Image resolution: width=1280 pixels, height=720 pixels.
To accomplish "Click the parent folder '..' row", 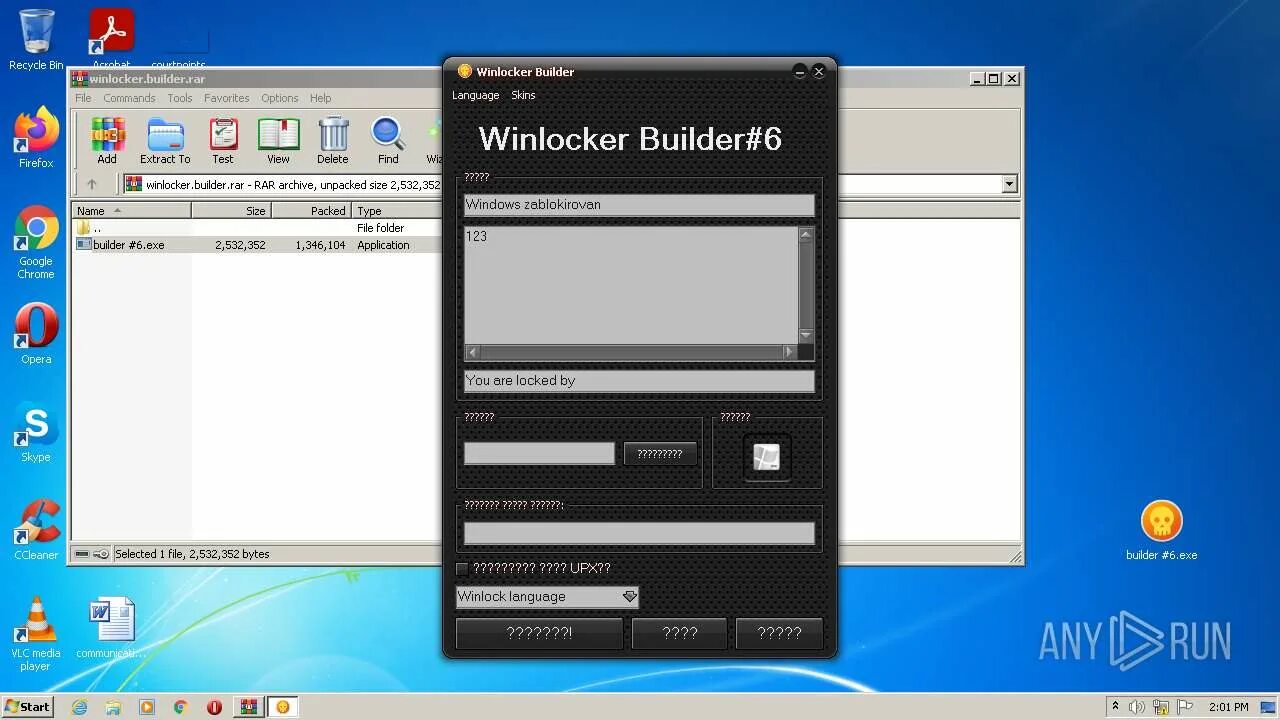I will pyautogui.click(x=258, y=228).
